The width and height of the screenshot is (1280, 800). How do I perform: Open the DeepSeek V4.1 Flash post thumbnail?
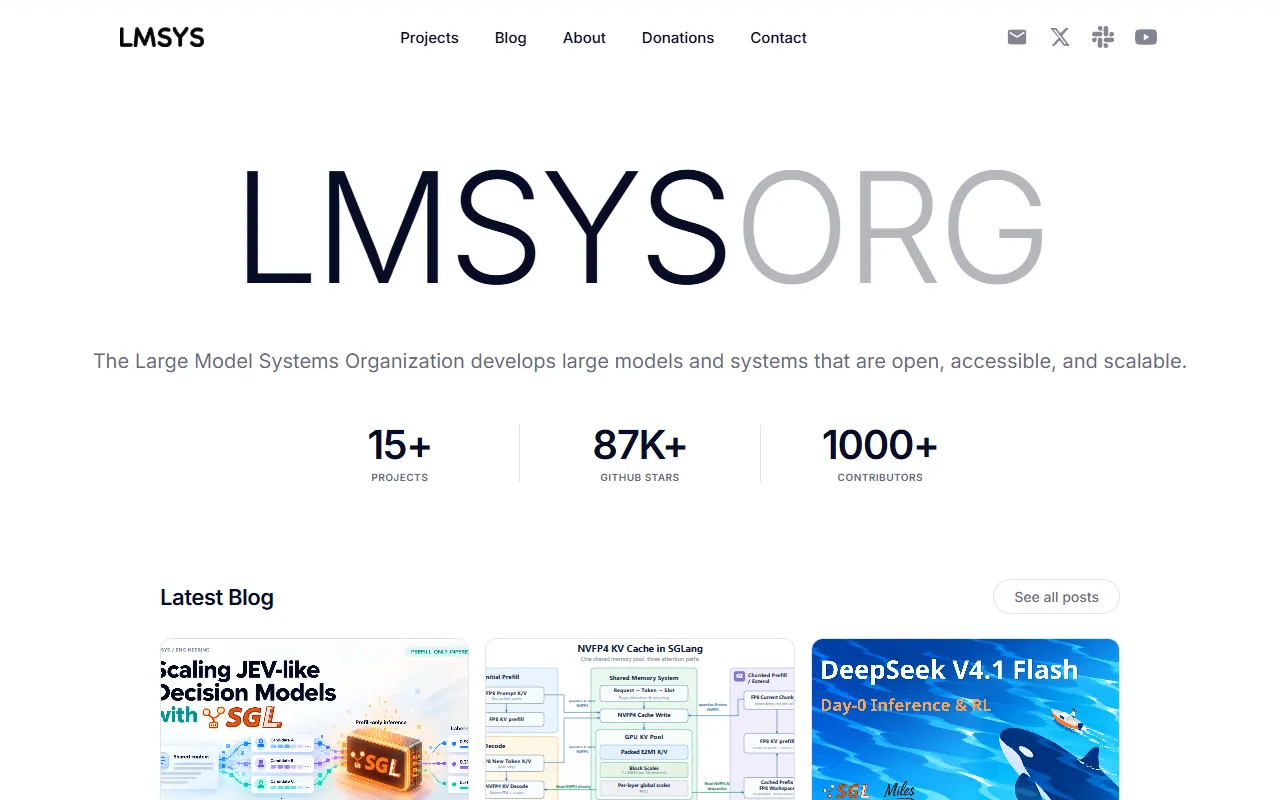click(x=965, y=719)
